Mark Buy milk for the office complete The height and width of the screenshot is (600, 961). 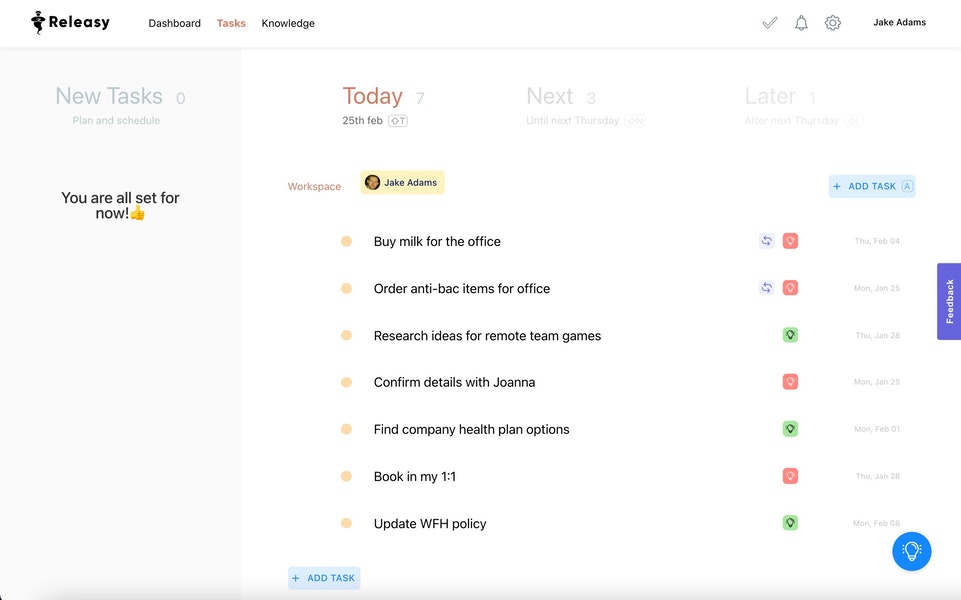pyautogui.click(x=346, y=241)
